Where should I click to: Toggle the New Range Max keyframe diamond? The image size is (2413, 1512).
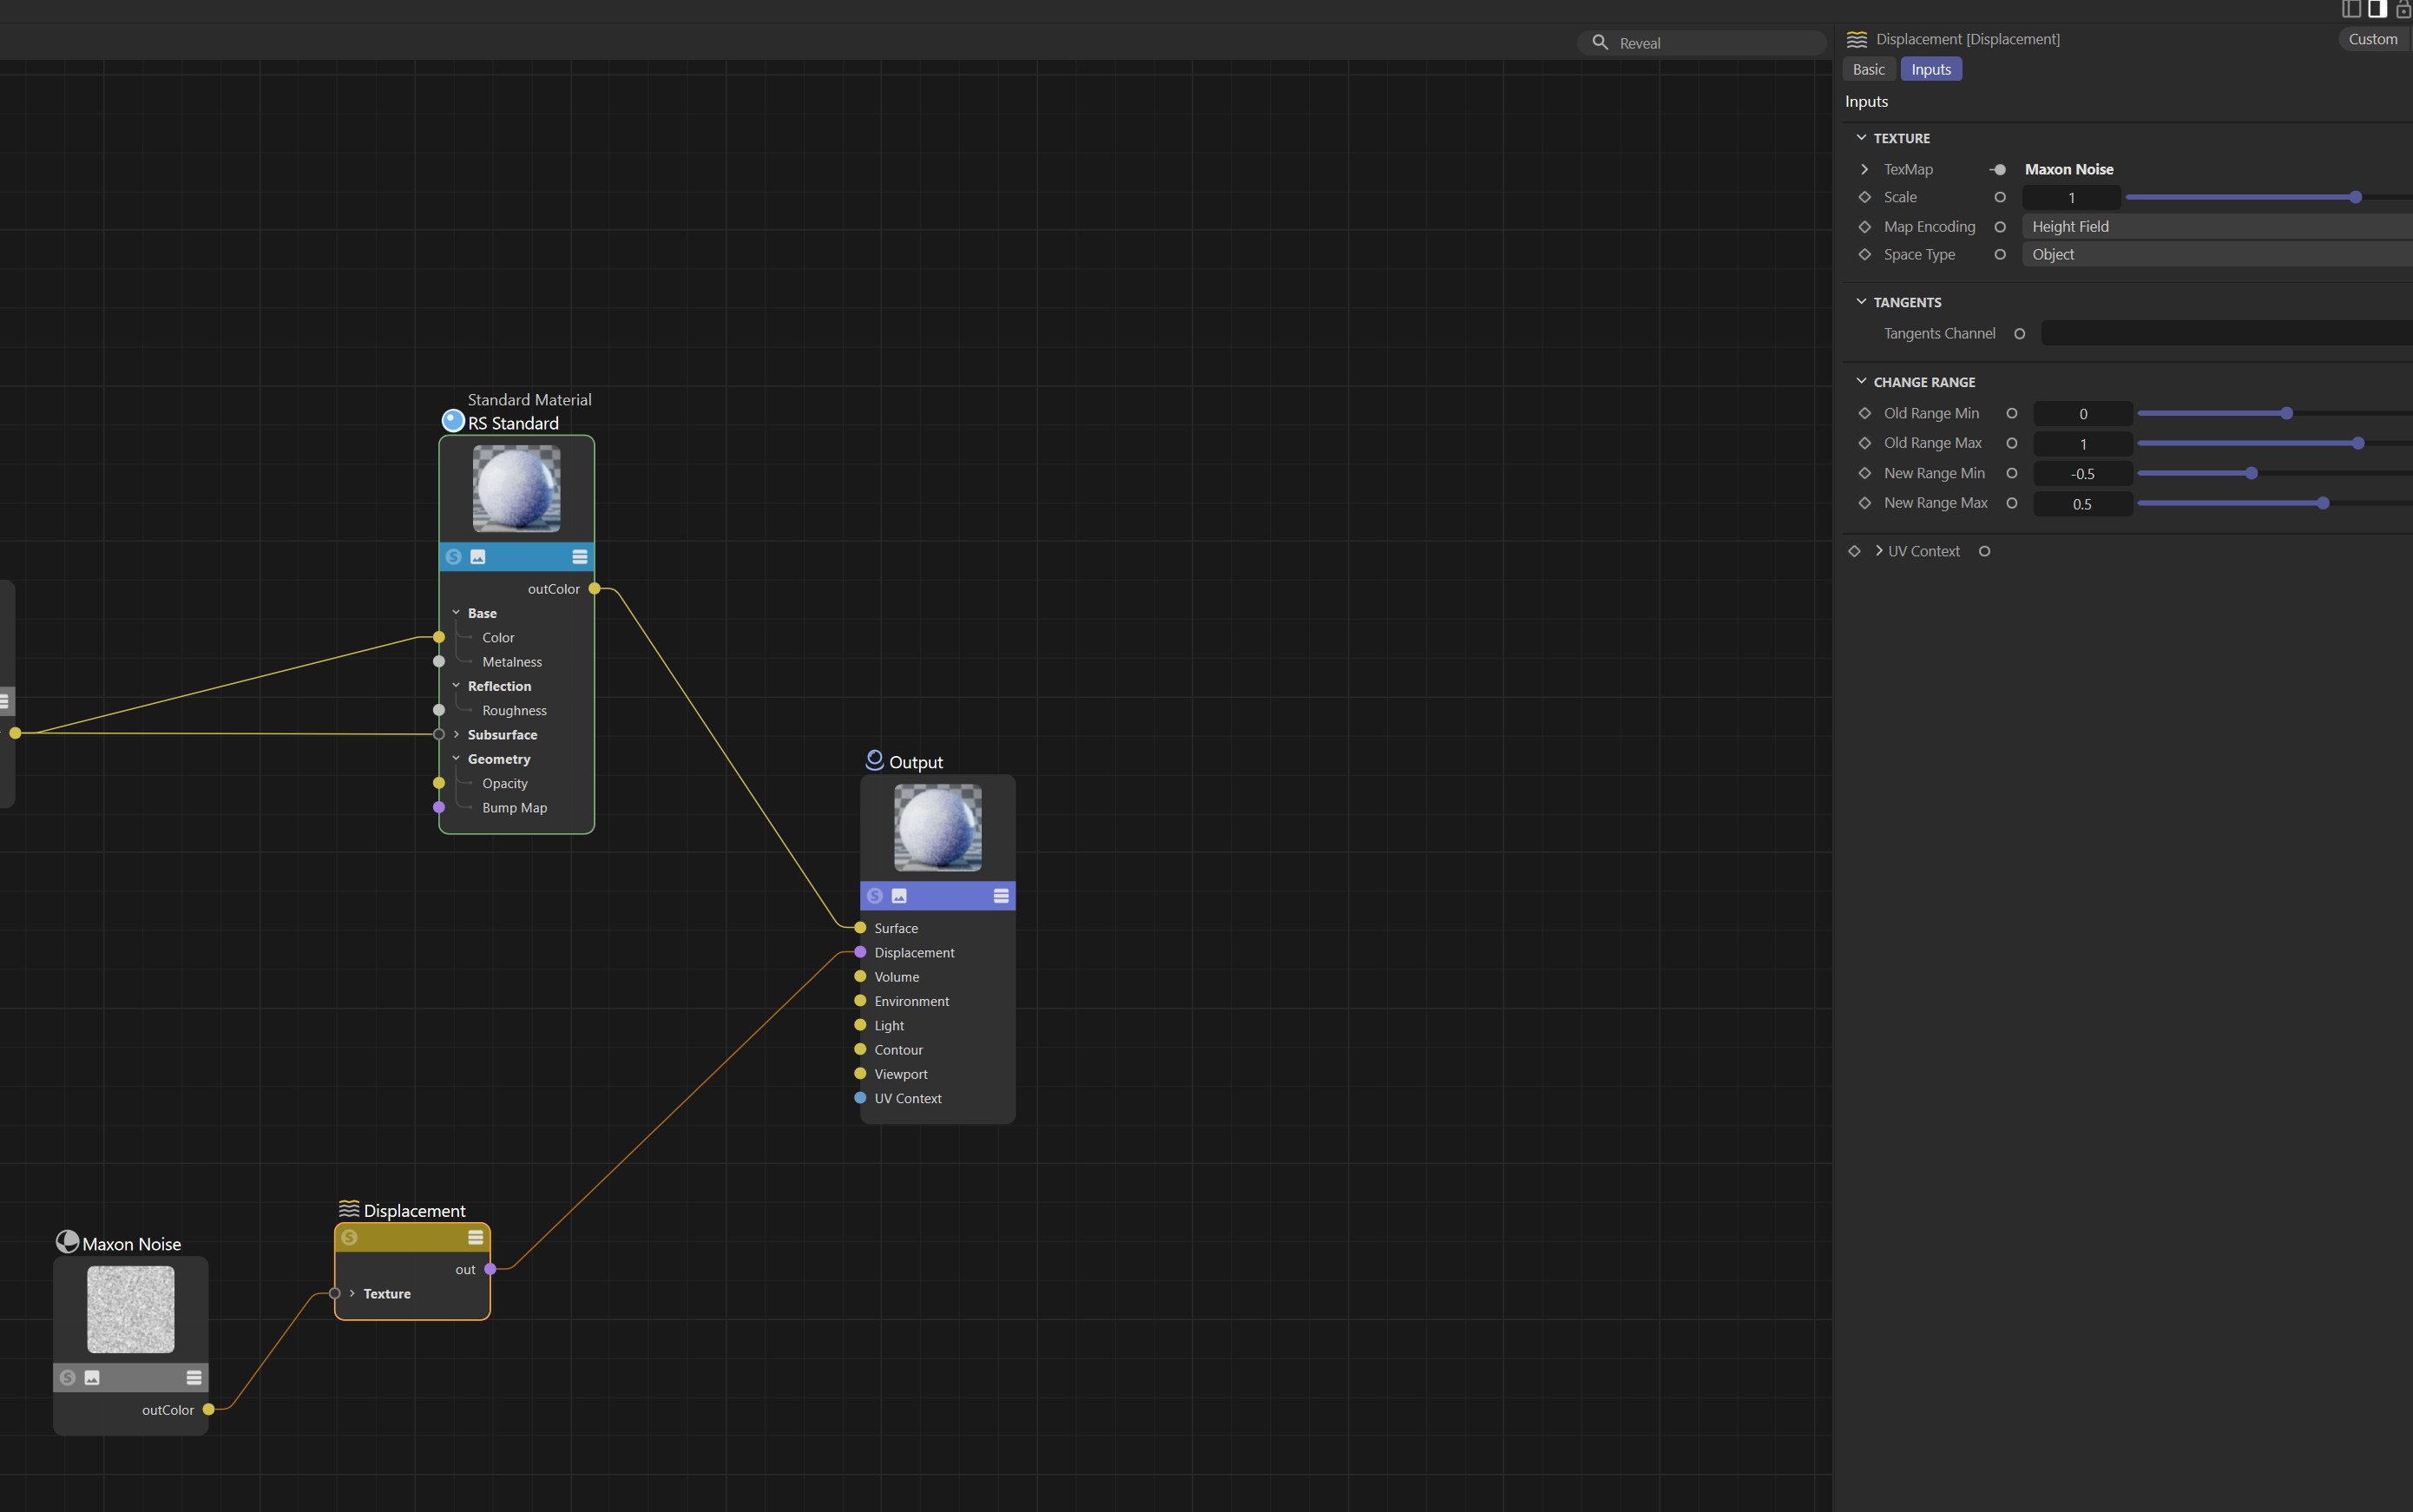tap(1864, 503)
